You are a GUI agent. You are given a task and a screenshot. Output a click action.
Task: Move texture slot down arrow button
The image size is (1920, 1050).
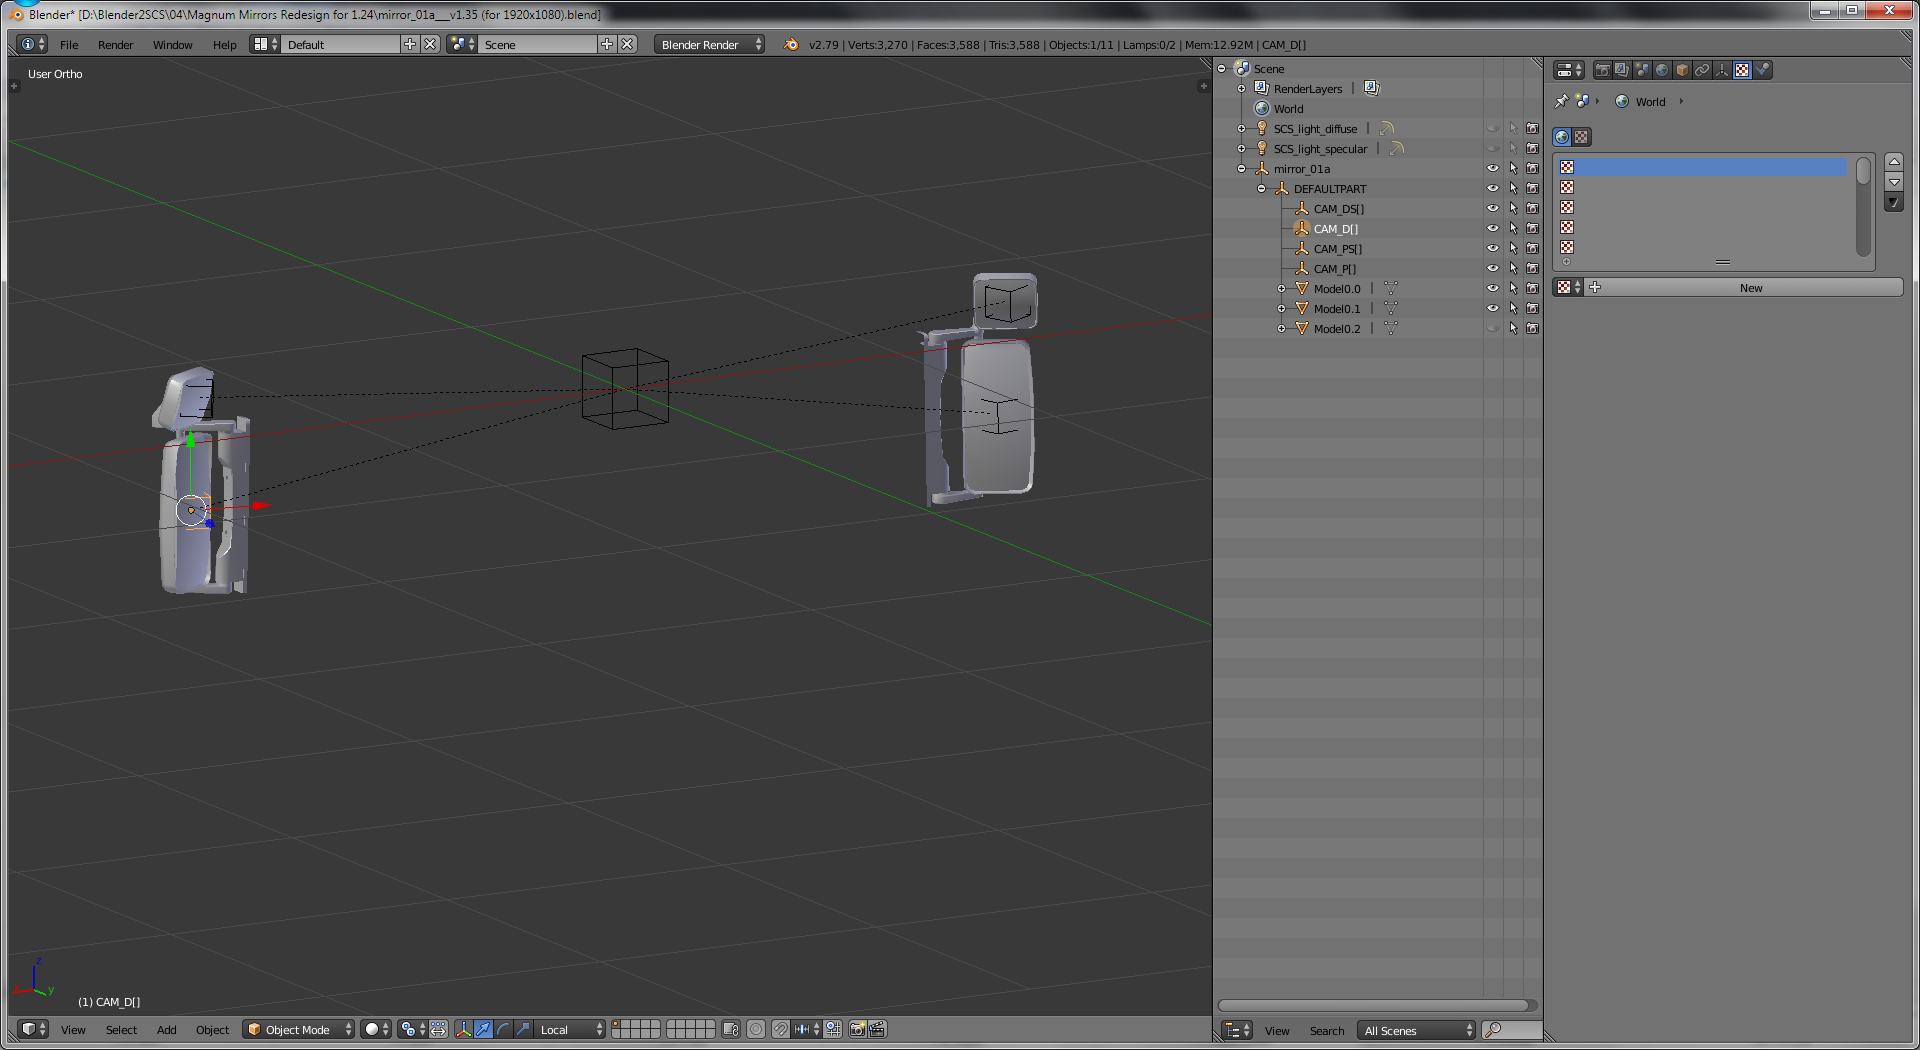(x=1894, y=183)
